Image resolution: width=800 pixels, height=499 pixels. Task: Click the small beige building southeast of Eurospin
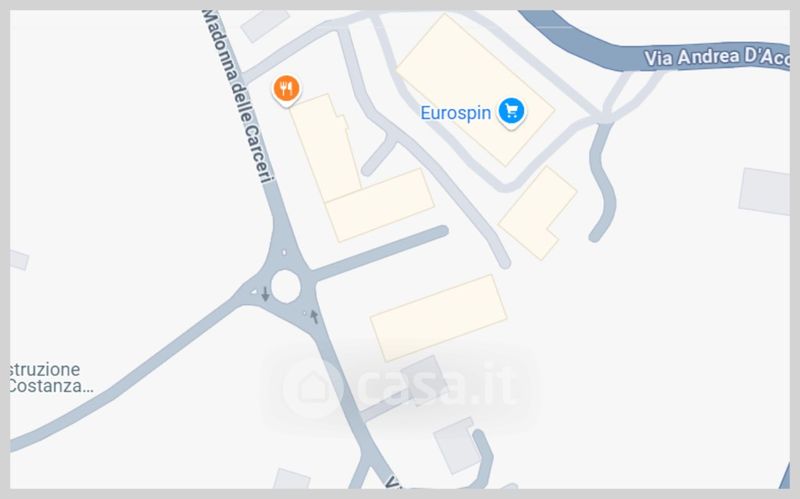tap(537, 213)
